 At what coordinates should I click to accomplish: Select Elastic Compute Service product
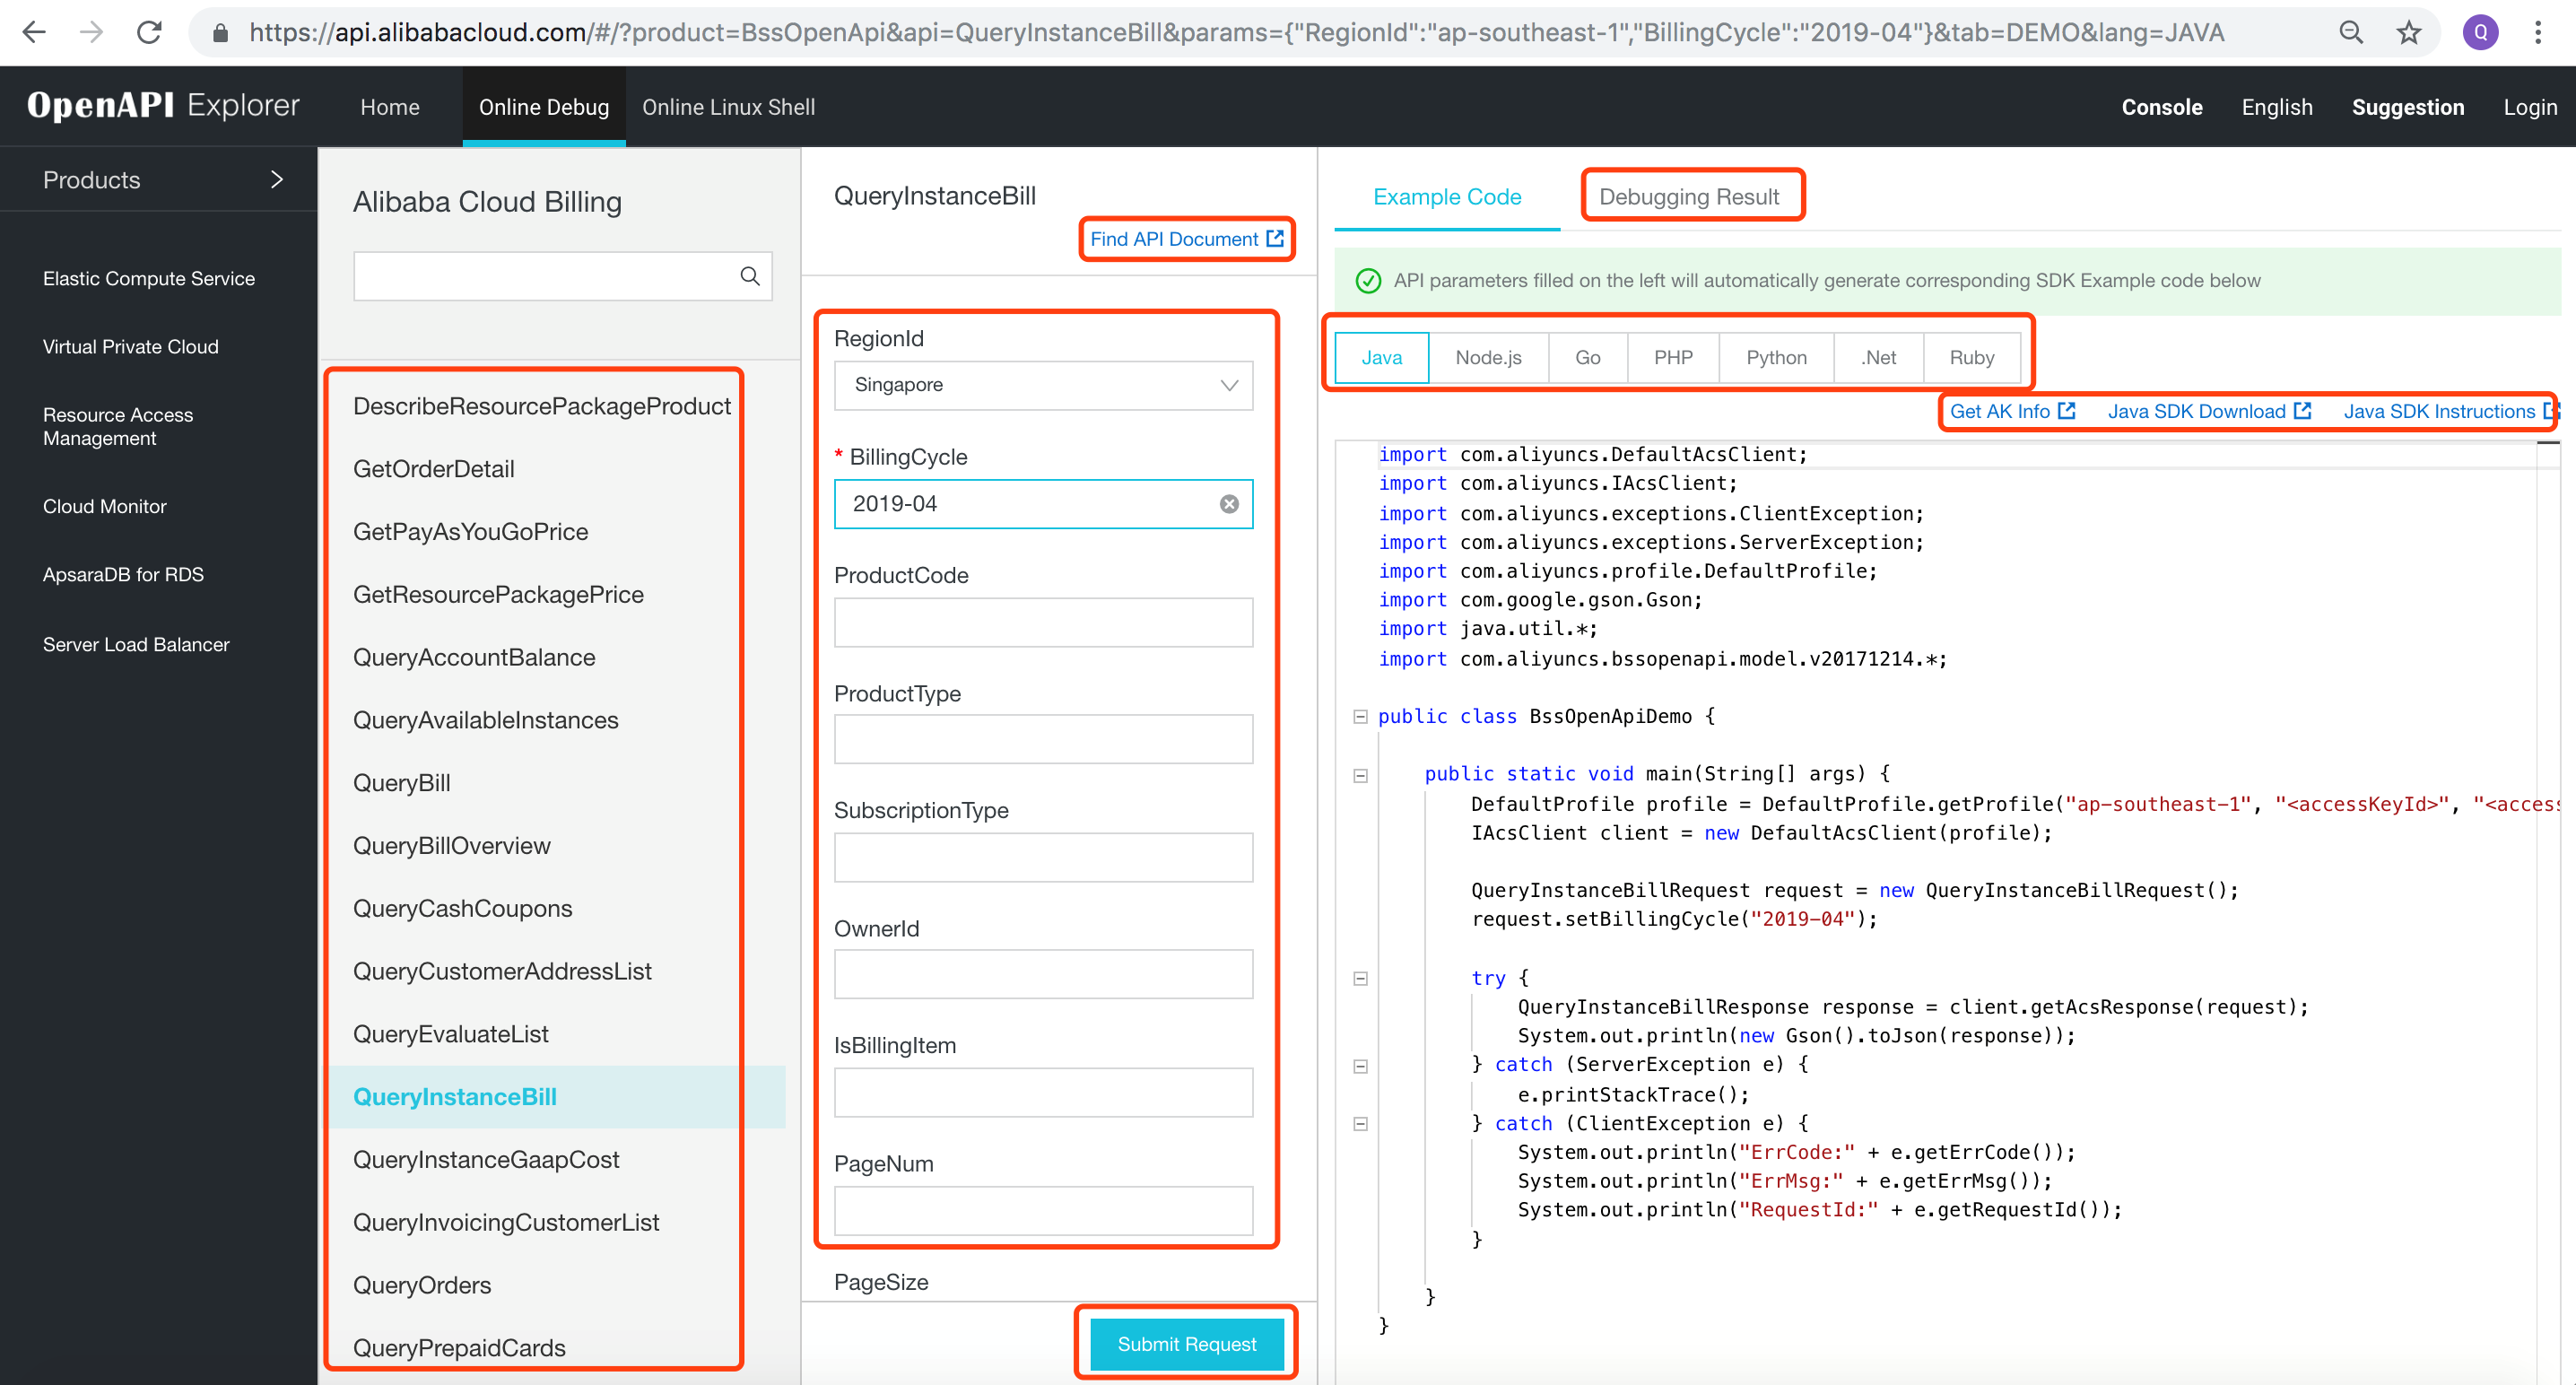pos(149,279)
